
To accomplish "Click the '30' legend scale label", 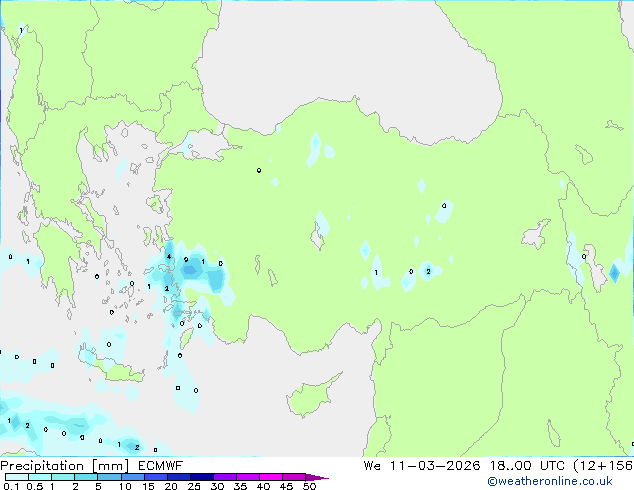I will point(217,486).
